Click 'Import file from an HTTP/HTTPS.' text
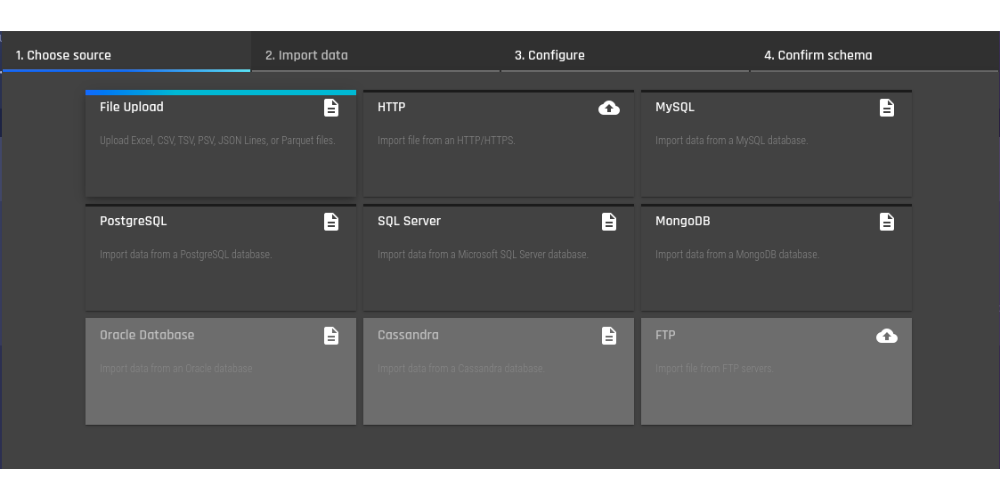1000x500 pixels. coord(446,140)
